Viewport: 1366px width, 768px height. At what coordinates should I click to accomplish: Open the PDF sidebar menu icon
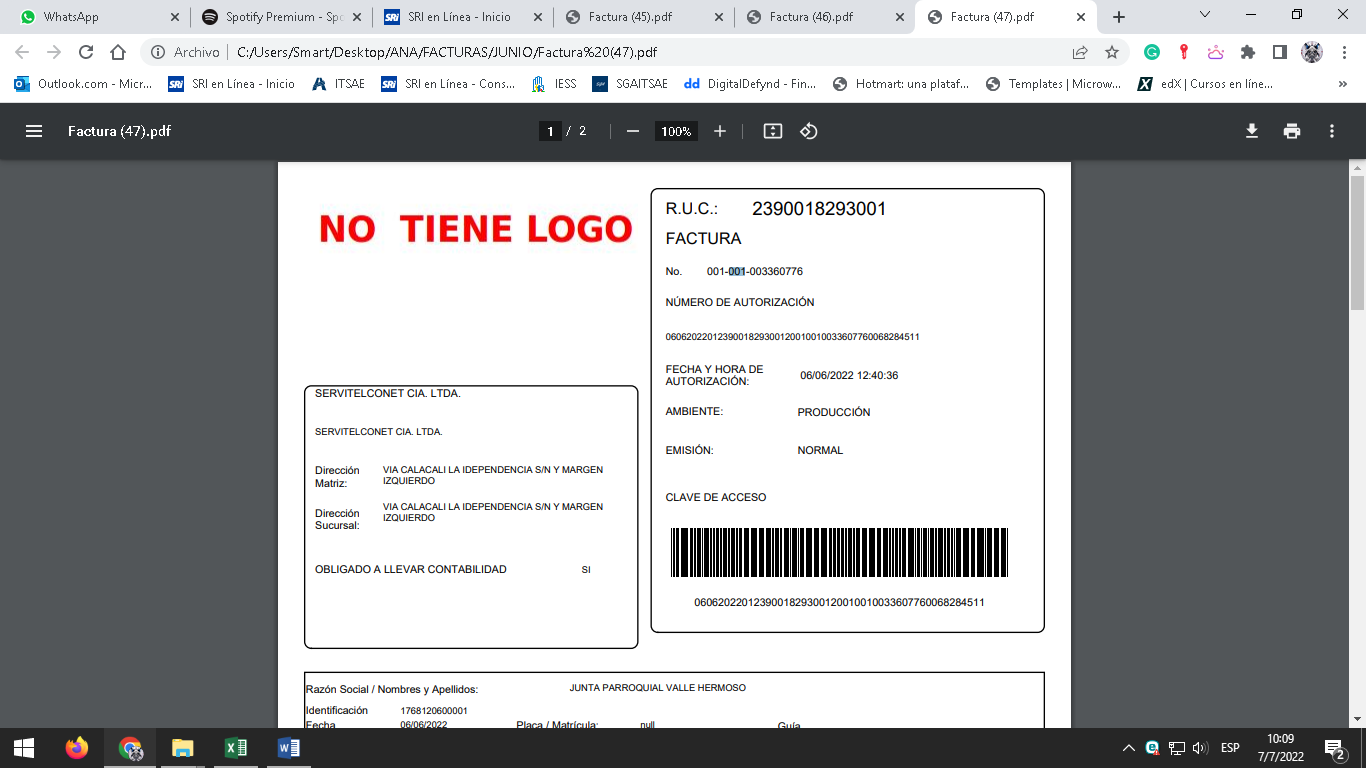[x=34, y=131]
